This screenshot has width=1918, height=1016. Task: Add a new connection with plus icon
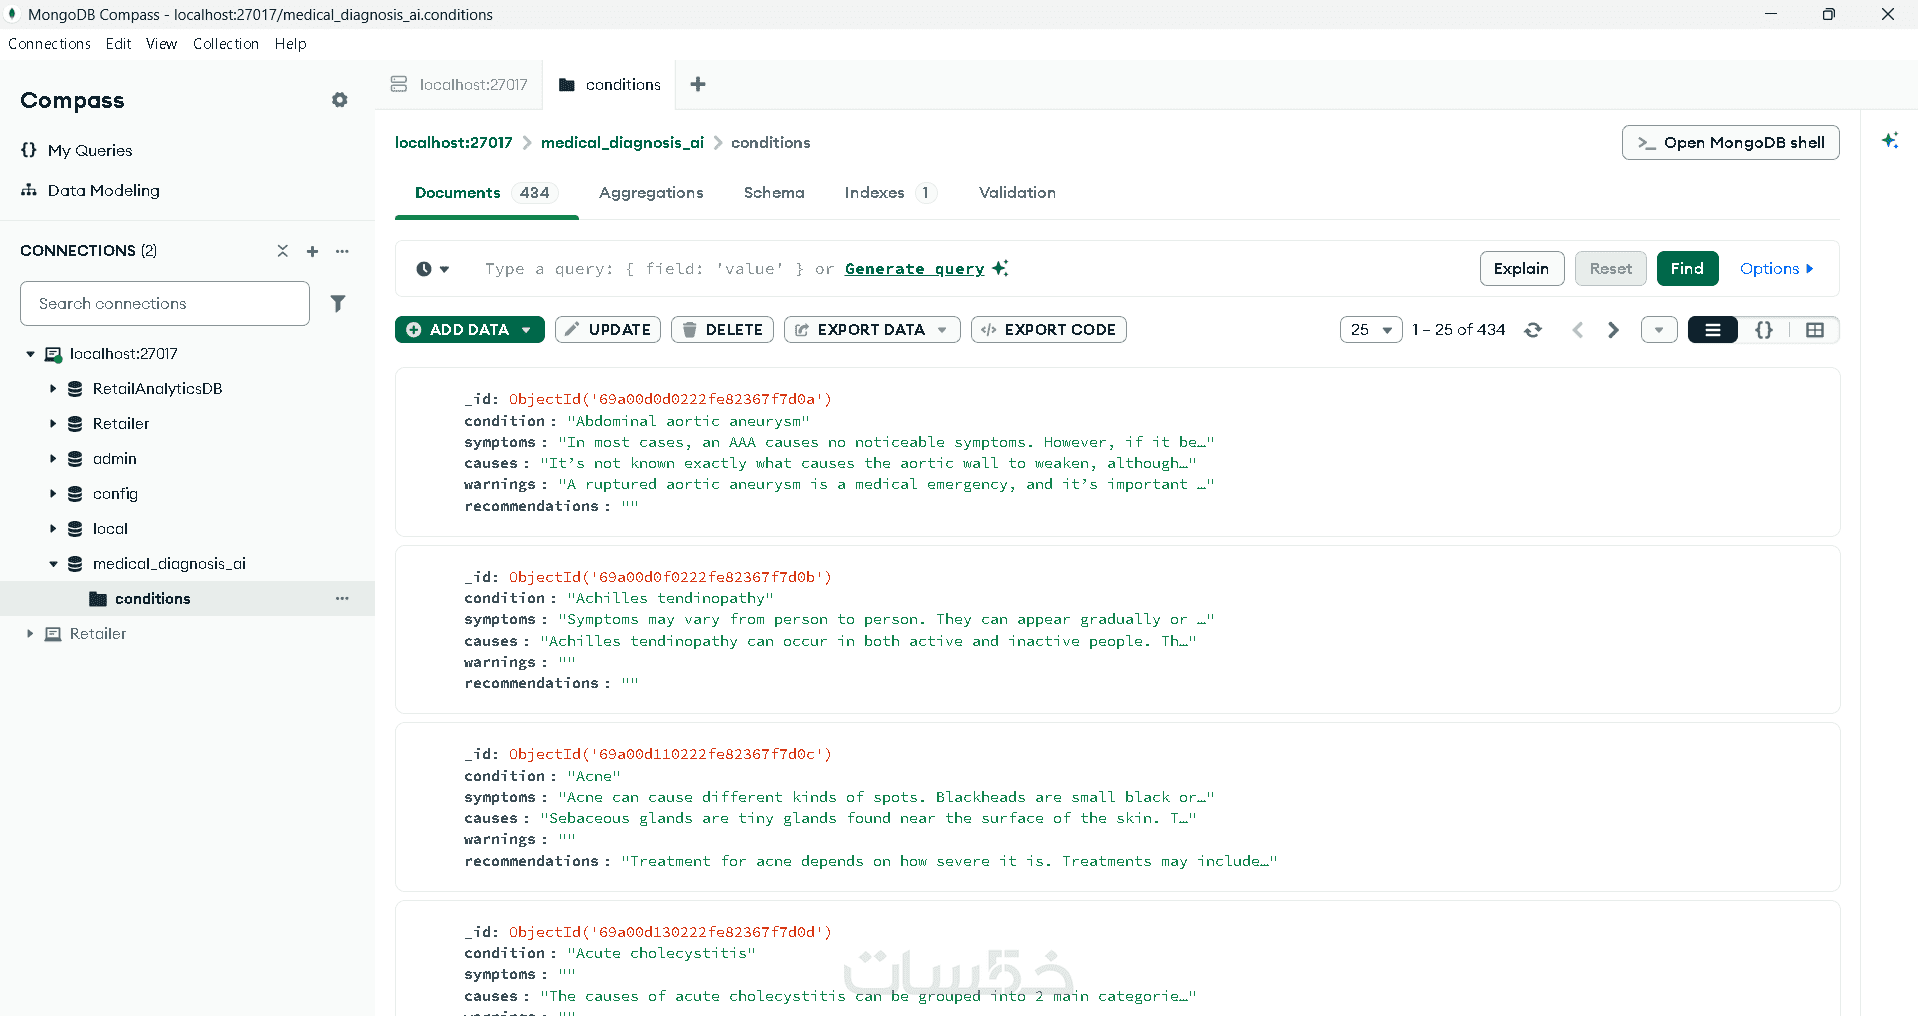312,251
